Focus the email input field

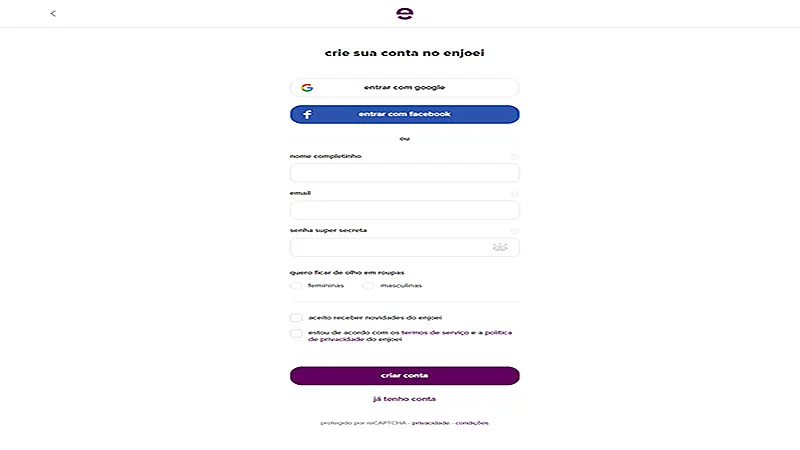coord(404,210)
